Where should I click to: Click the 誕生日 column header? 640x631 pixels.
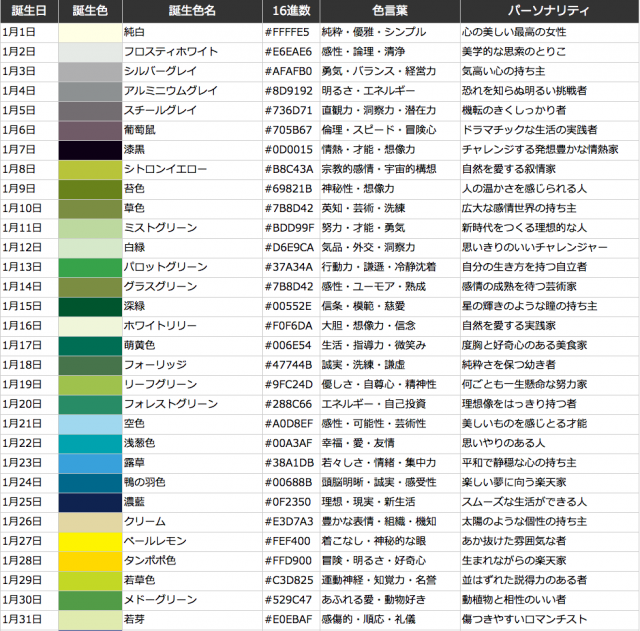(x=29, y=11)
